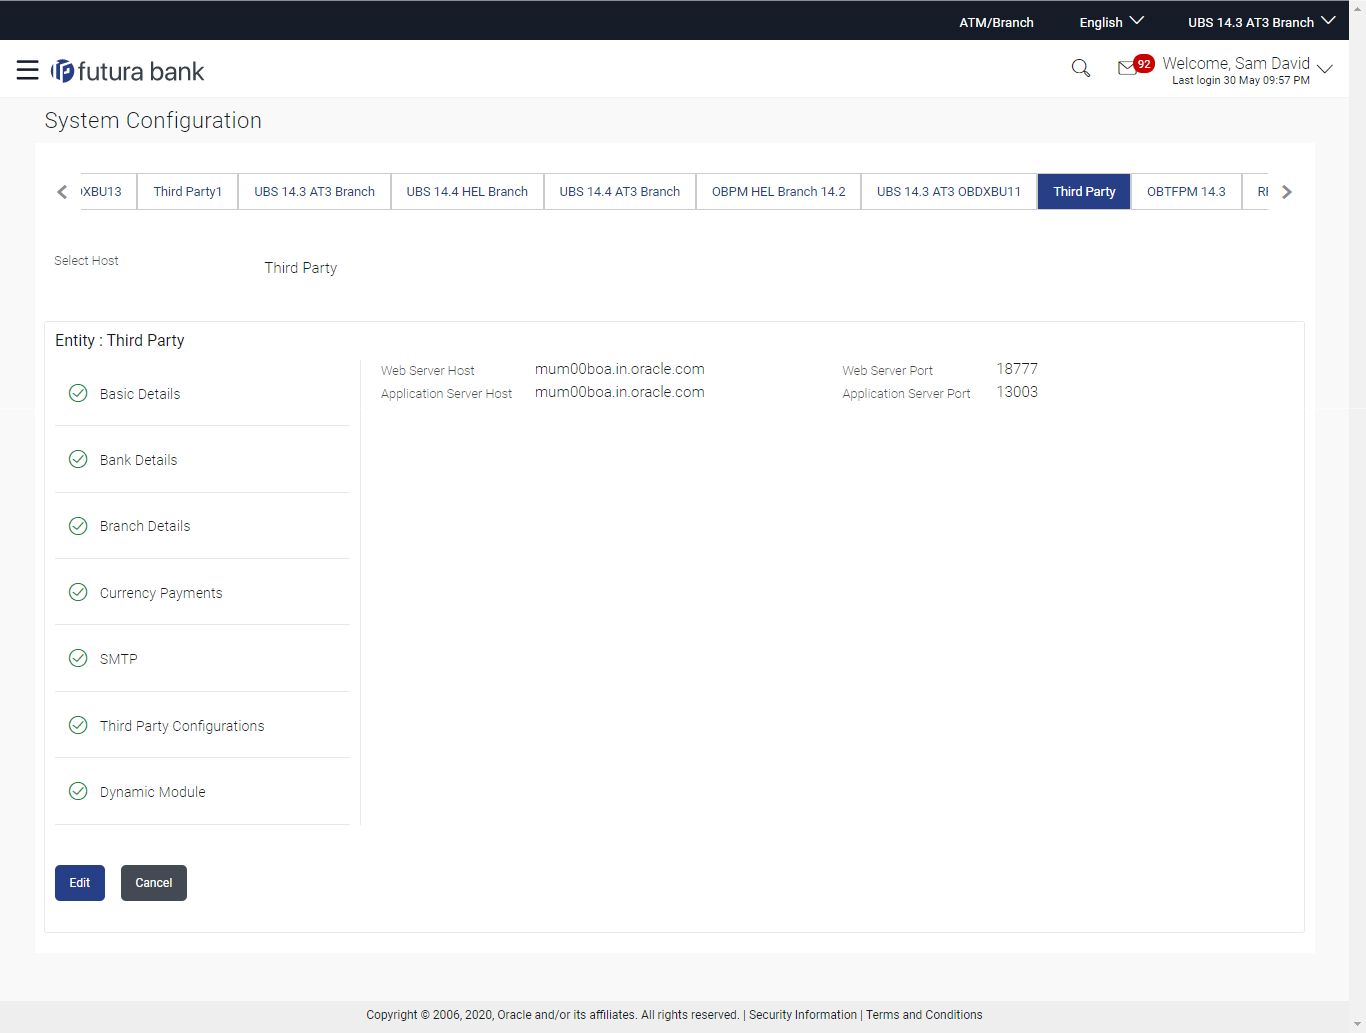Screen dimensions: 1366x1033
Task: Click the Application Server Port value 13003
Action: pyautogui.click(x=1017, y=392)
